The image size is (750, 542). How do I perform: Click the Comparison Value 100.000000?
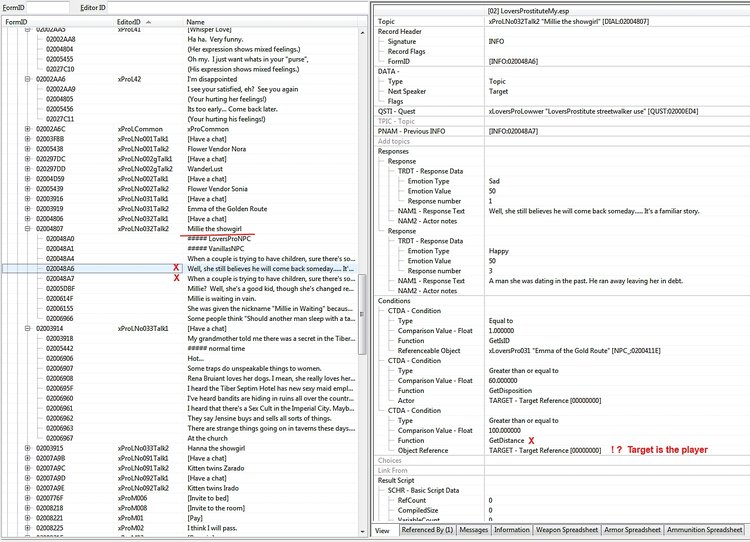(505, 431)
